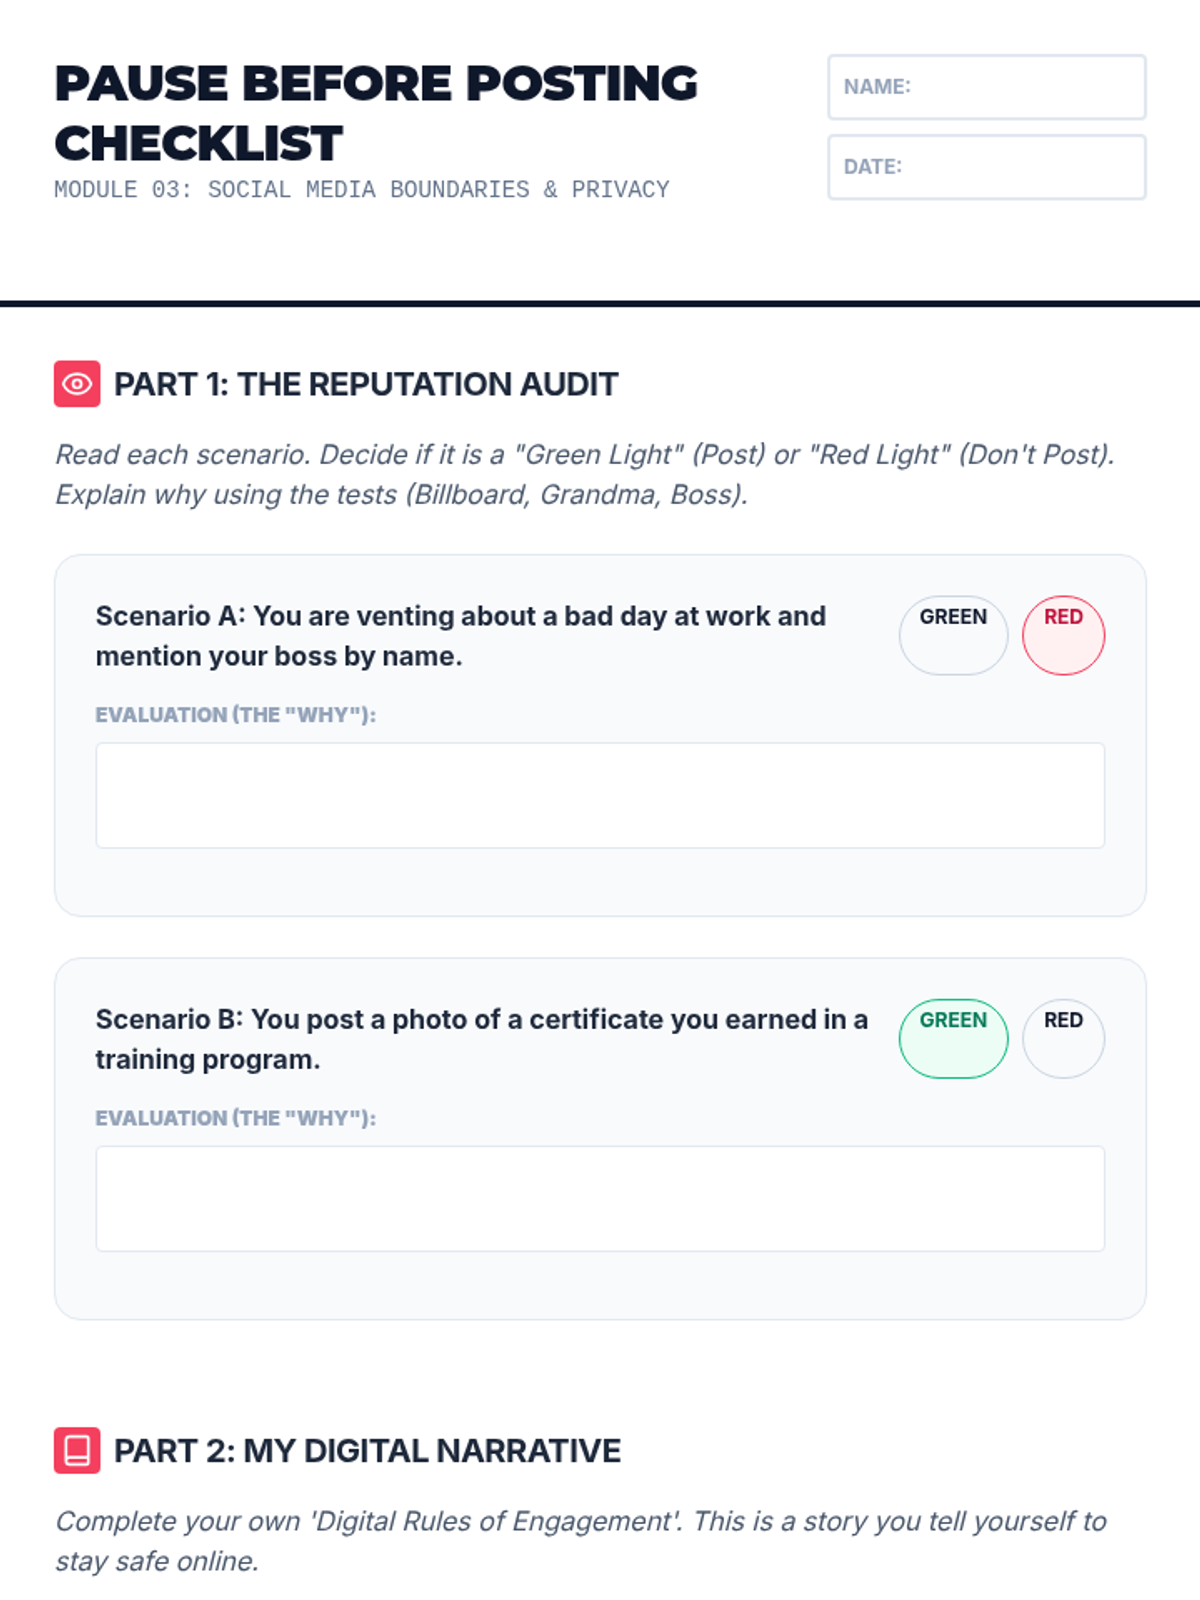1200x1600 pixels.
Task: Click Scenario B evaluation text box
Action: (600, 1198)
